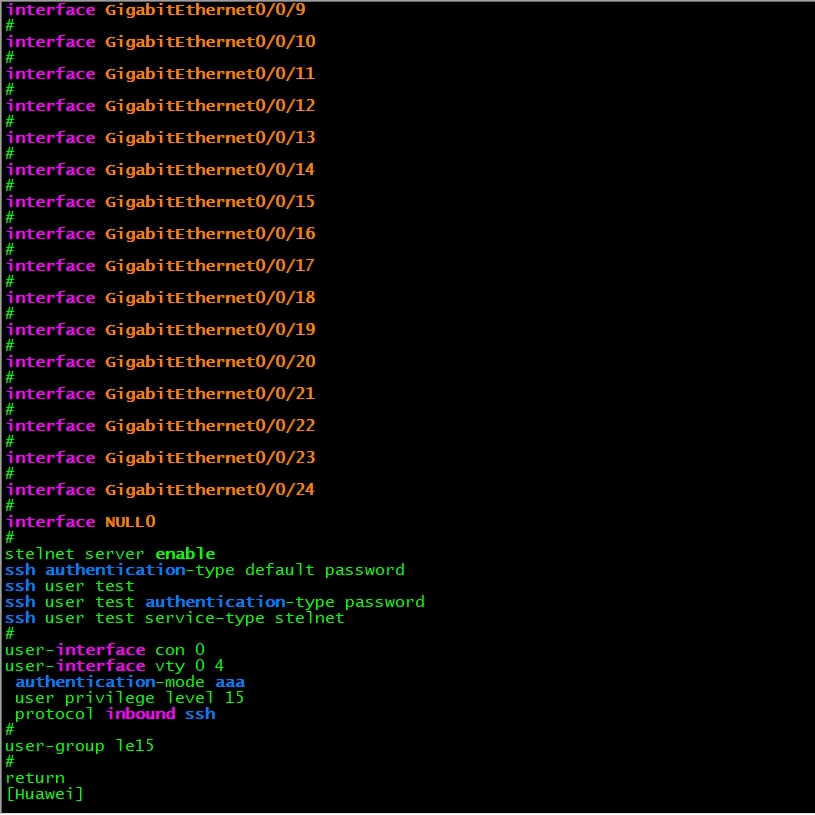Click the line 'user-interface vty 0 4'
The image size is (815, 815).
tap(114, 666)
